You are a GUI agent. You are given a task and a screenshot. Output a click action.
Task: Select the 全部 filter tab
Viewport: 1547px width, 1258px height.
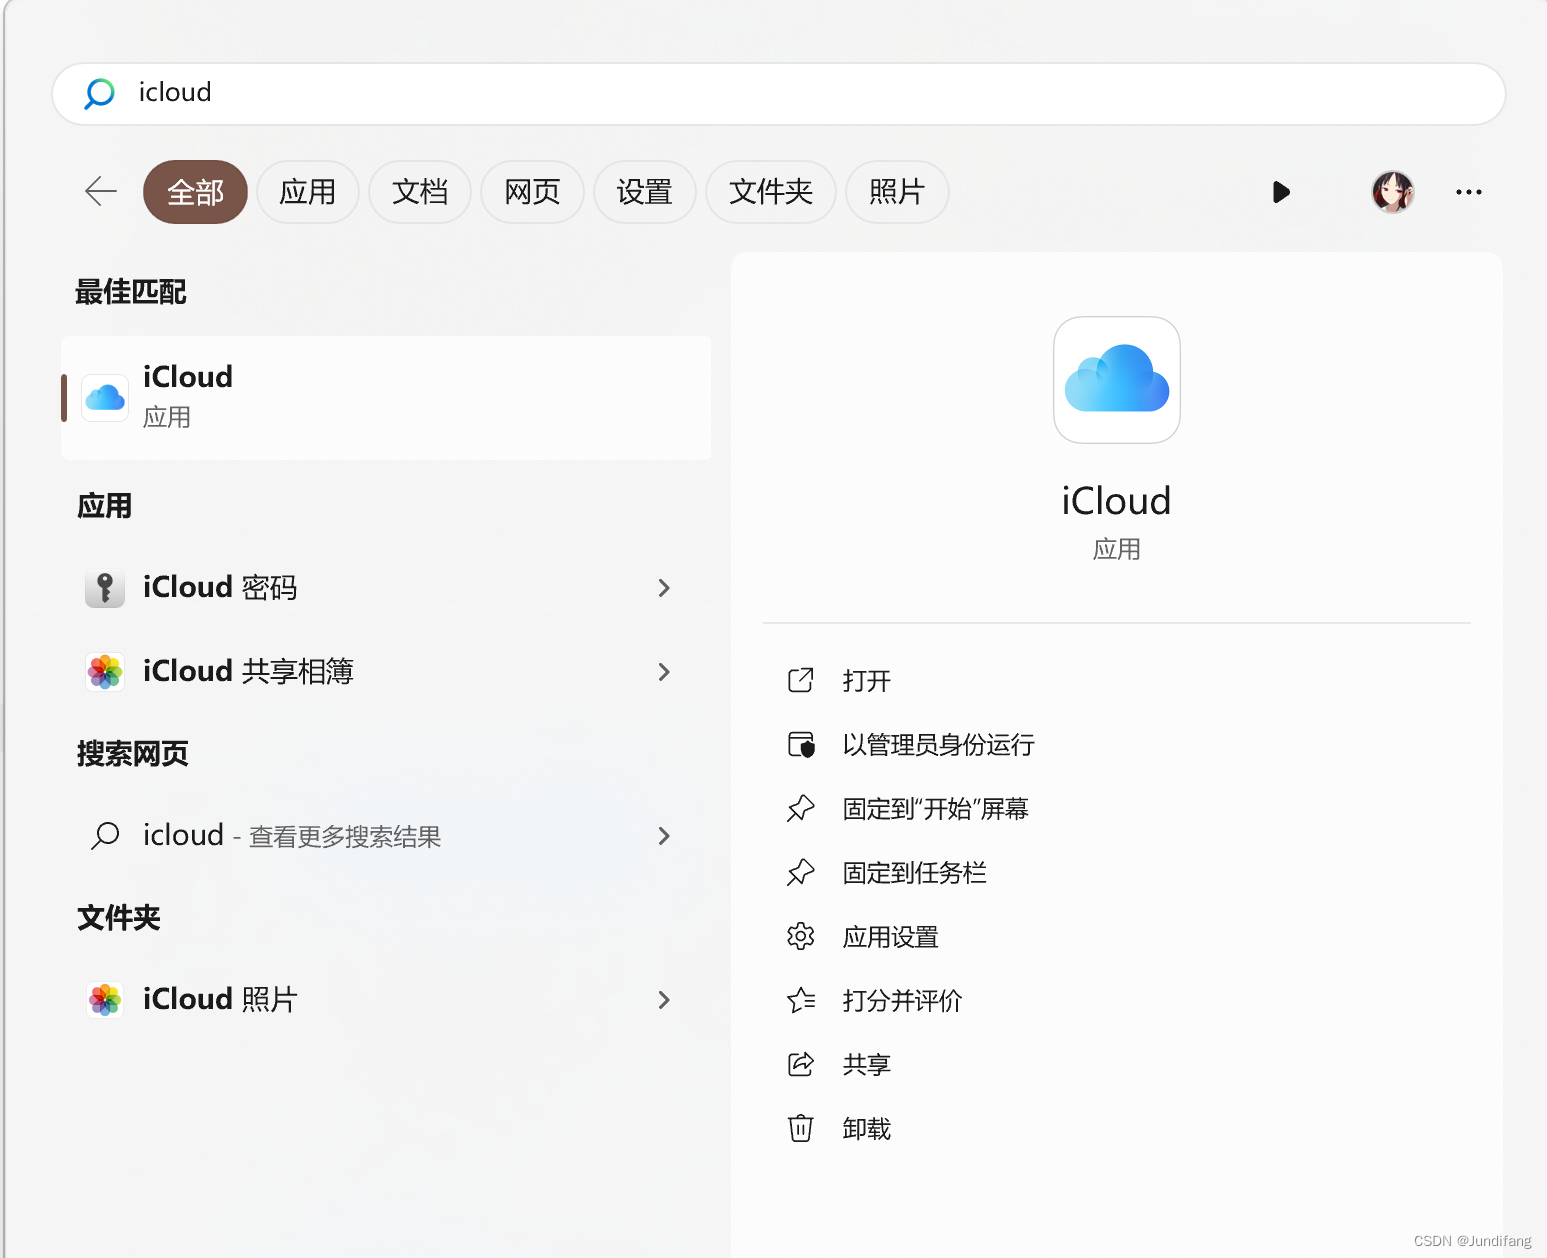195,192
